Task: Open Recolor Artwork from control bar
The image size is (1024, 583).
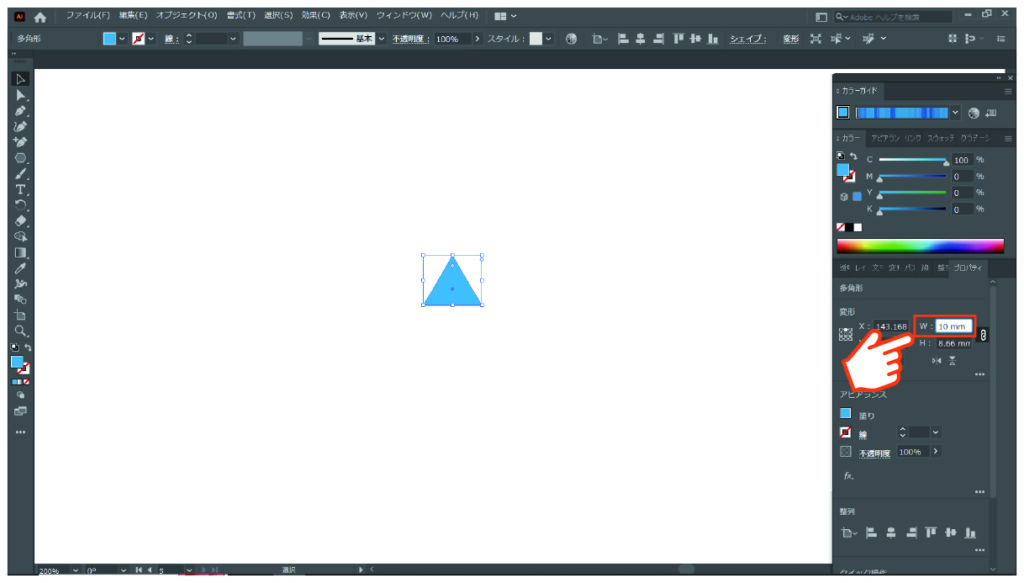Action: [x=571, y=39]
